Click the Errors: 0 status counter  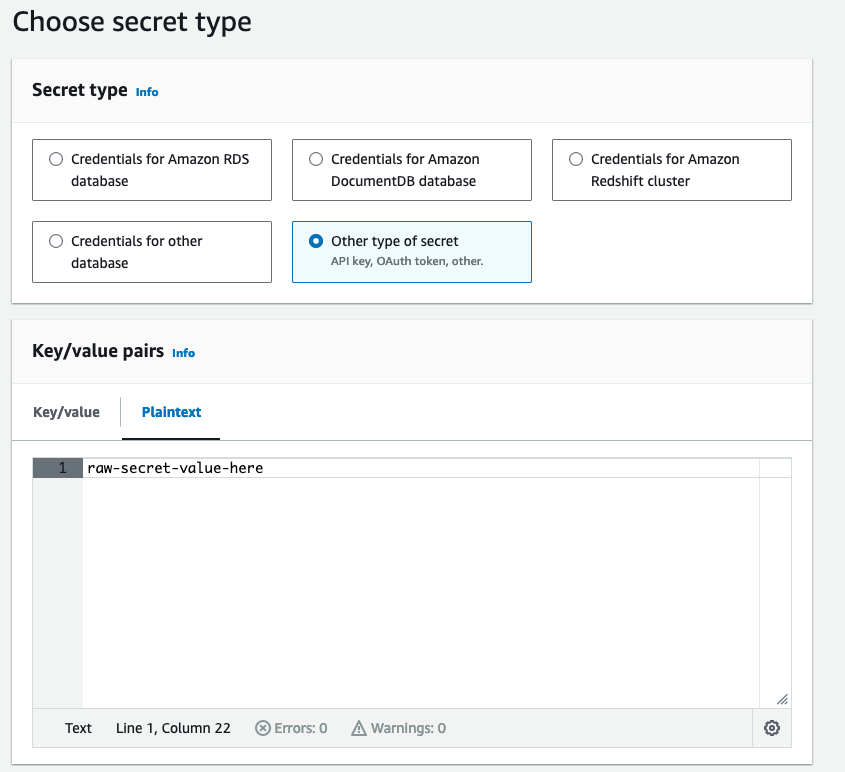pyautogui.click(x=291, y=728)
